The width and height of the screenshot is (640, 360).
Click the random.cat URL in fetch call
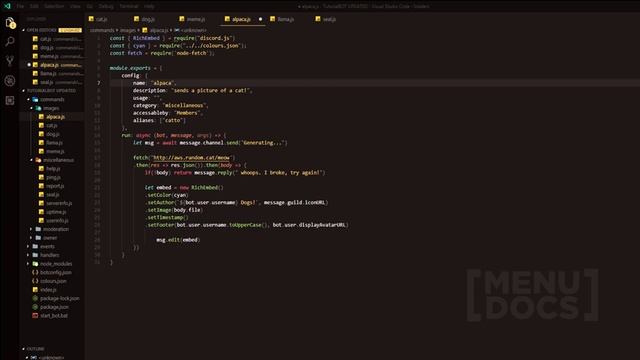click(x=191, y=158)
